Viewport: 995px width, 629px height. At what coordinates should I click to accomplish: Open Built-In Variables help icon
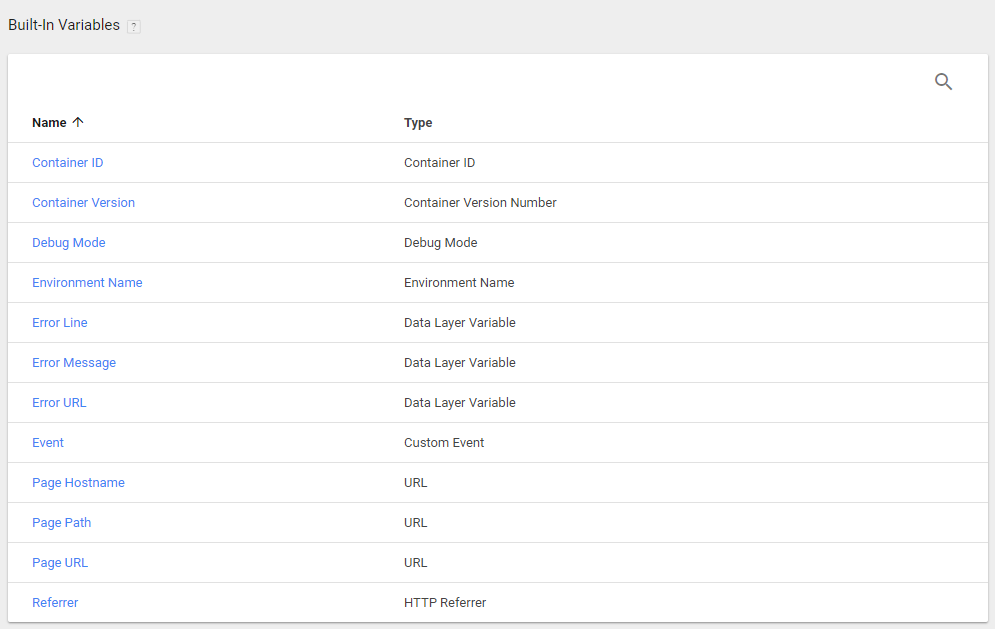(x=134, y=27)
